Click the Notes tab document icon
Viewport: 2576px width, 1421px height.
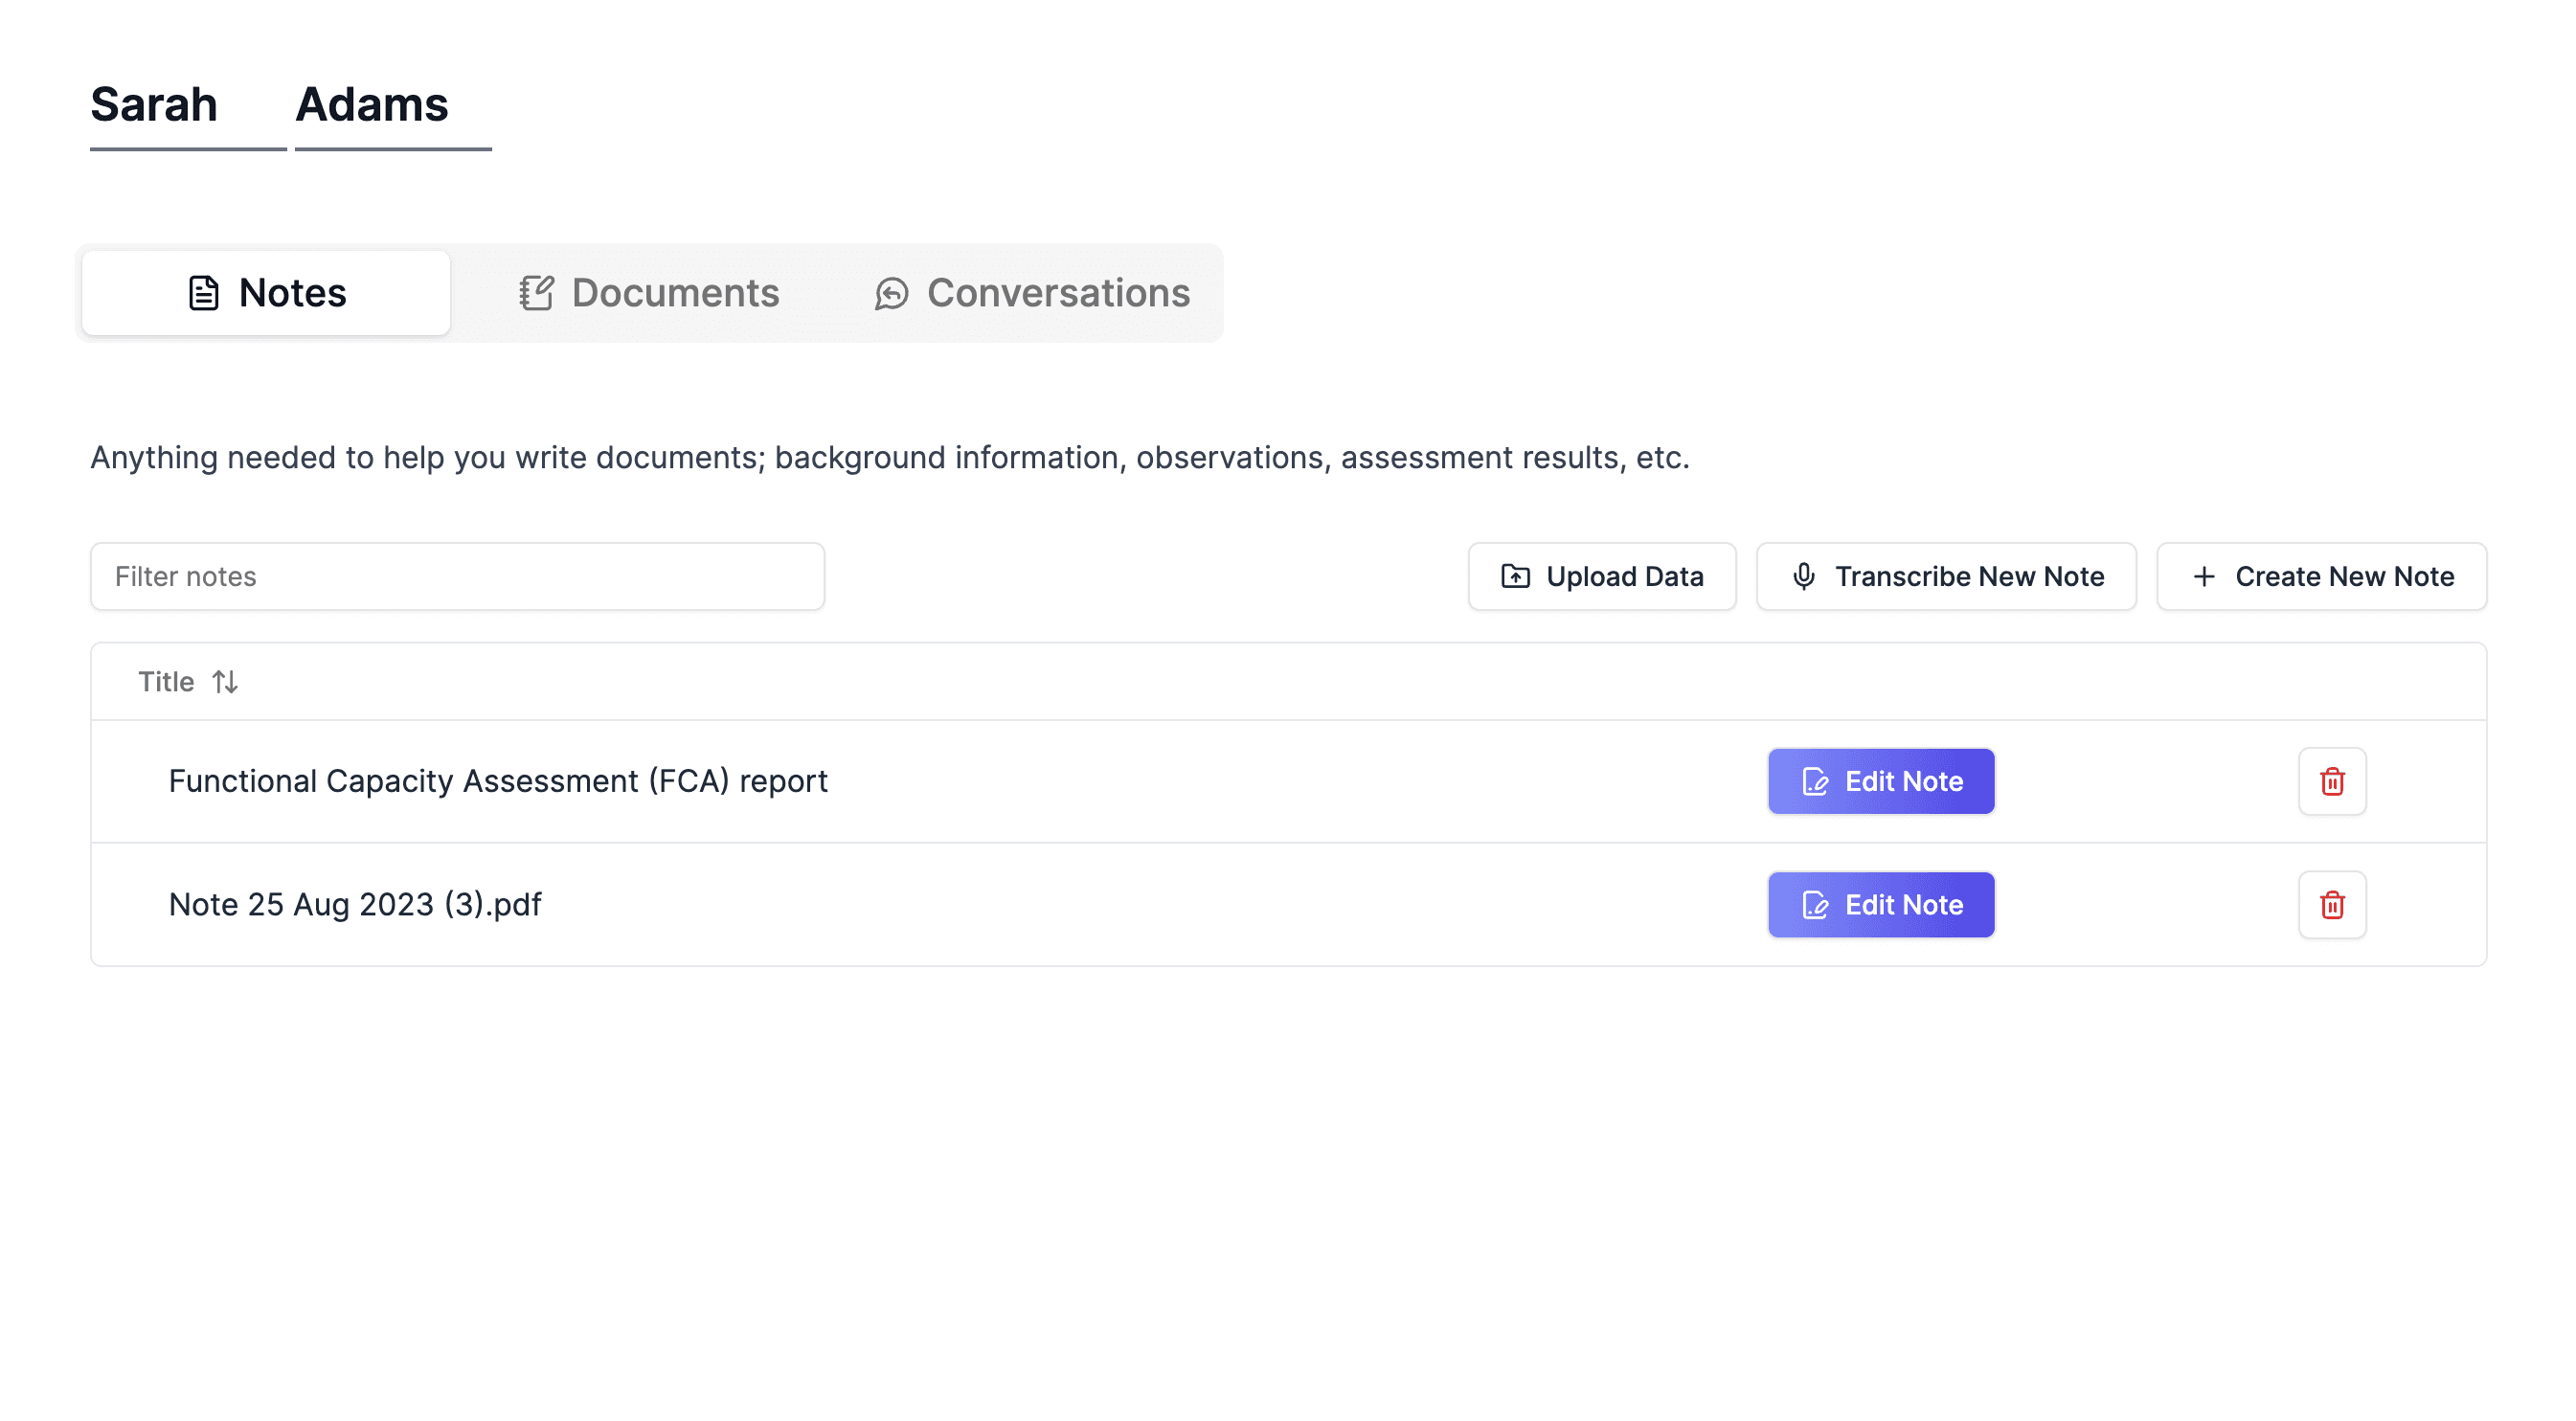coord(205,292)
